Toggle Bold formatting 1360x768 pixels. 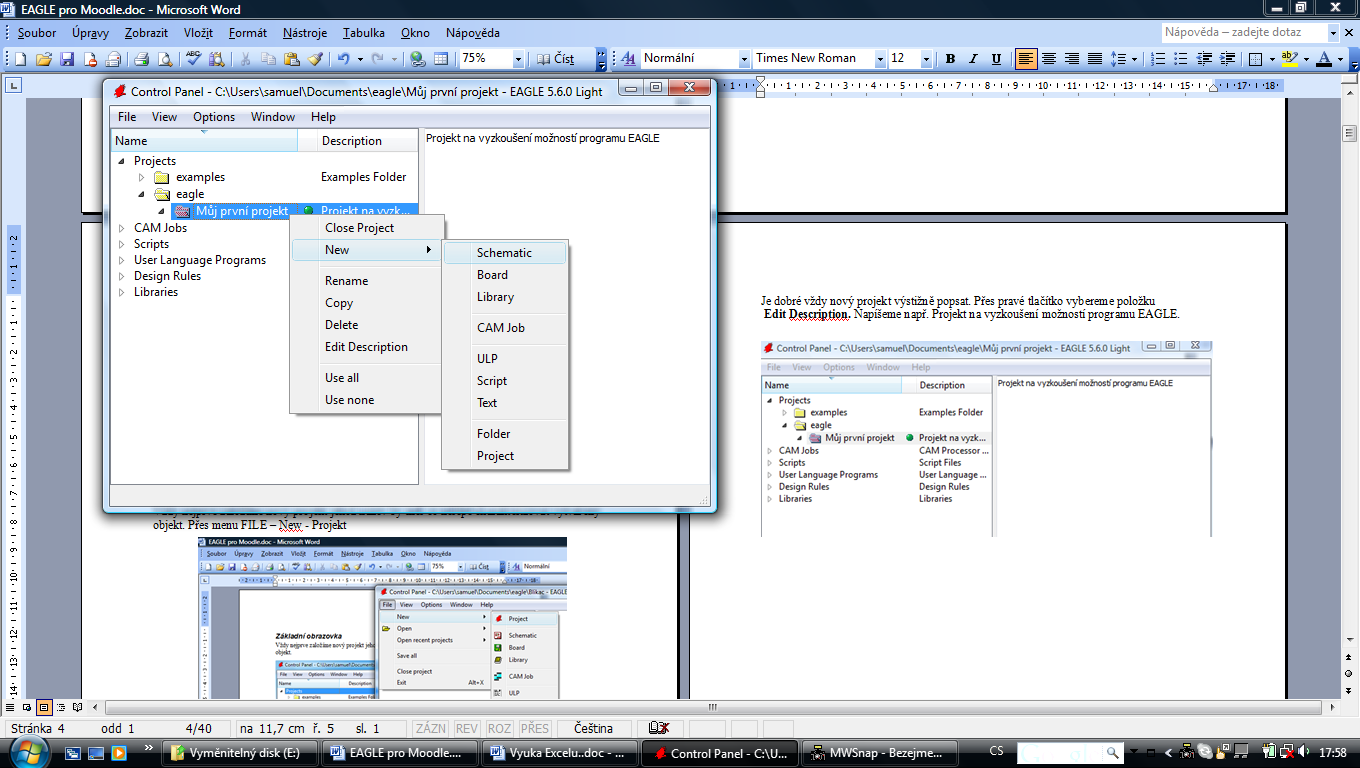click(950, 59)
